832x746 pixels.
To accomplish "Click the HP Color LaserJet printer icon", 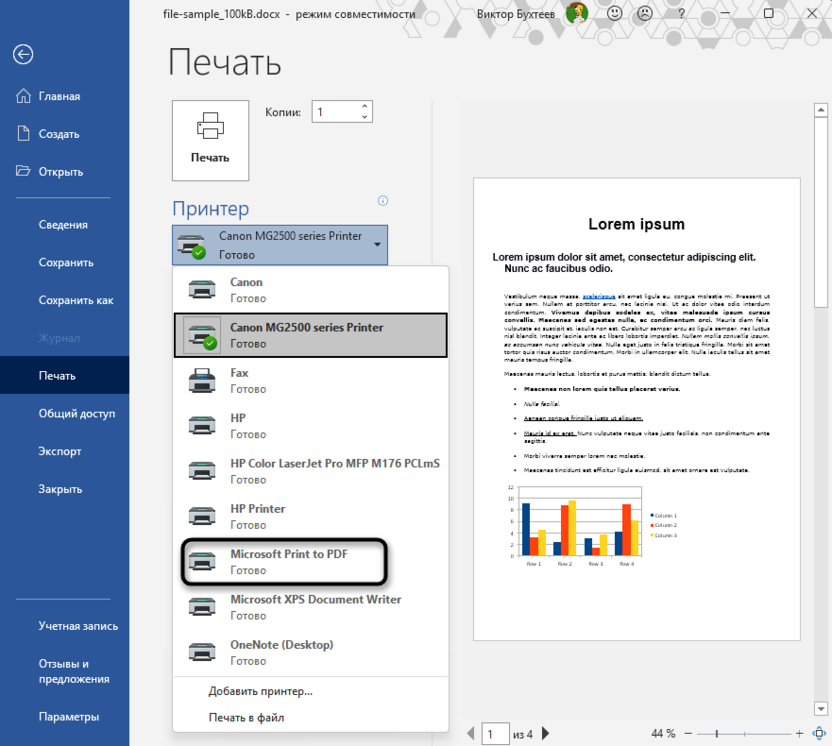I will coord(202,471).
